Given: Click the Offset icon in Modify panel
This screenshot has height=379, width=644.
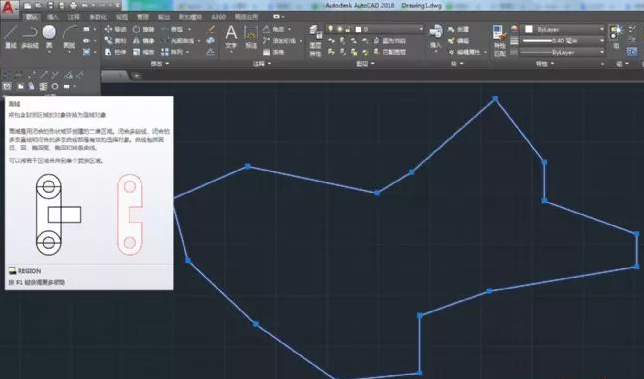Looking at the screenshot, I should click(x=211, y=52).
